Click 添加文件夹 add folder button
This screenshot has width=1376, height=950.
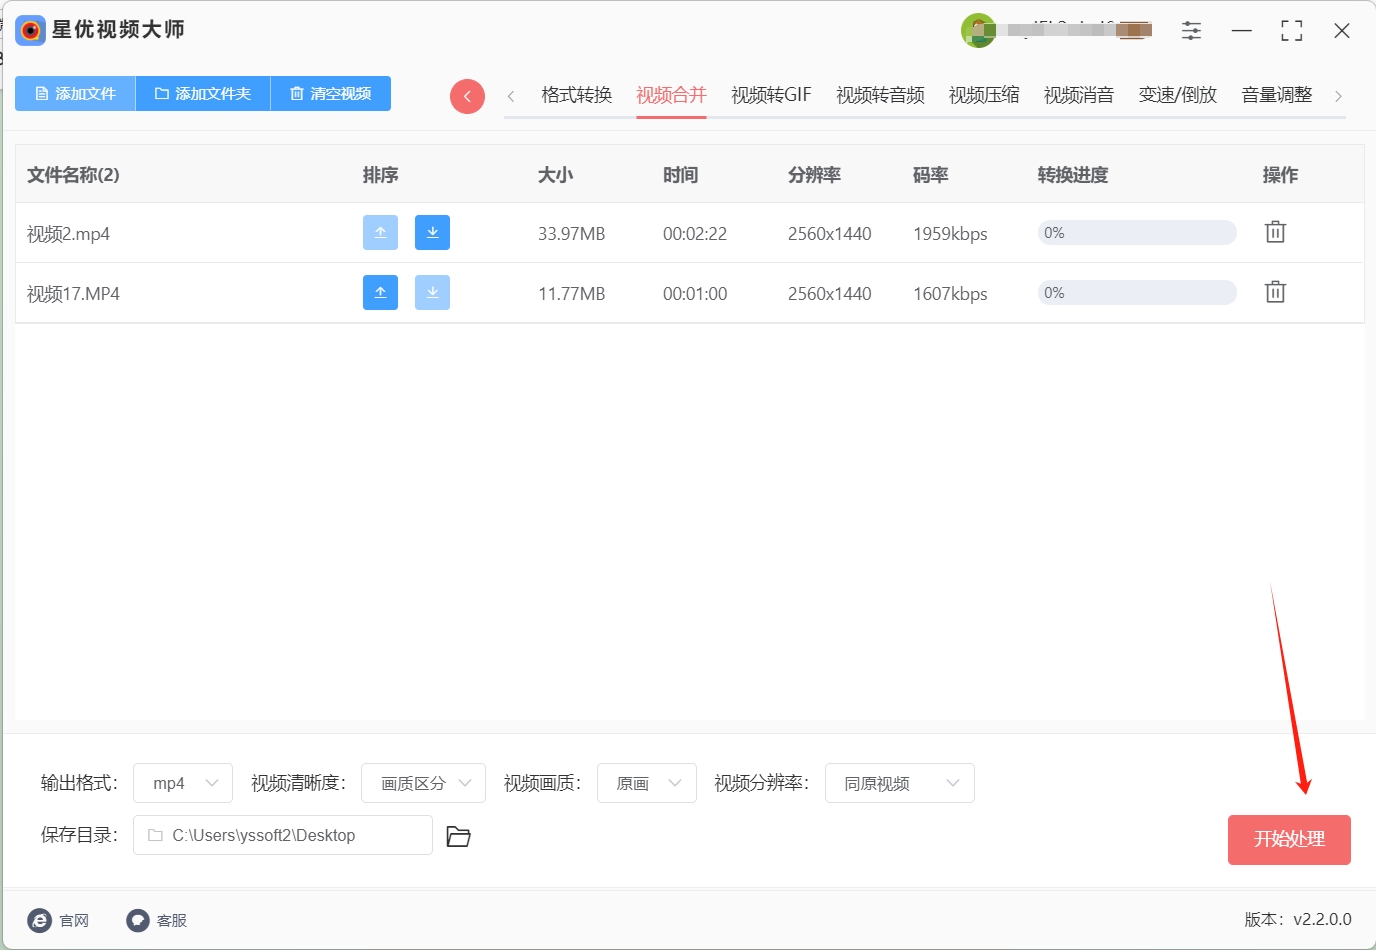click(x=203, y=93)
